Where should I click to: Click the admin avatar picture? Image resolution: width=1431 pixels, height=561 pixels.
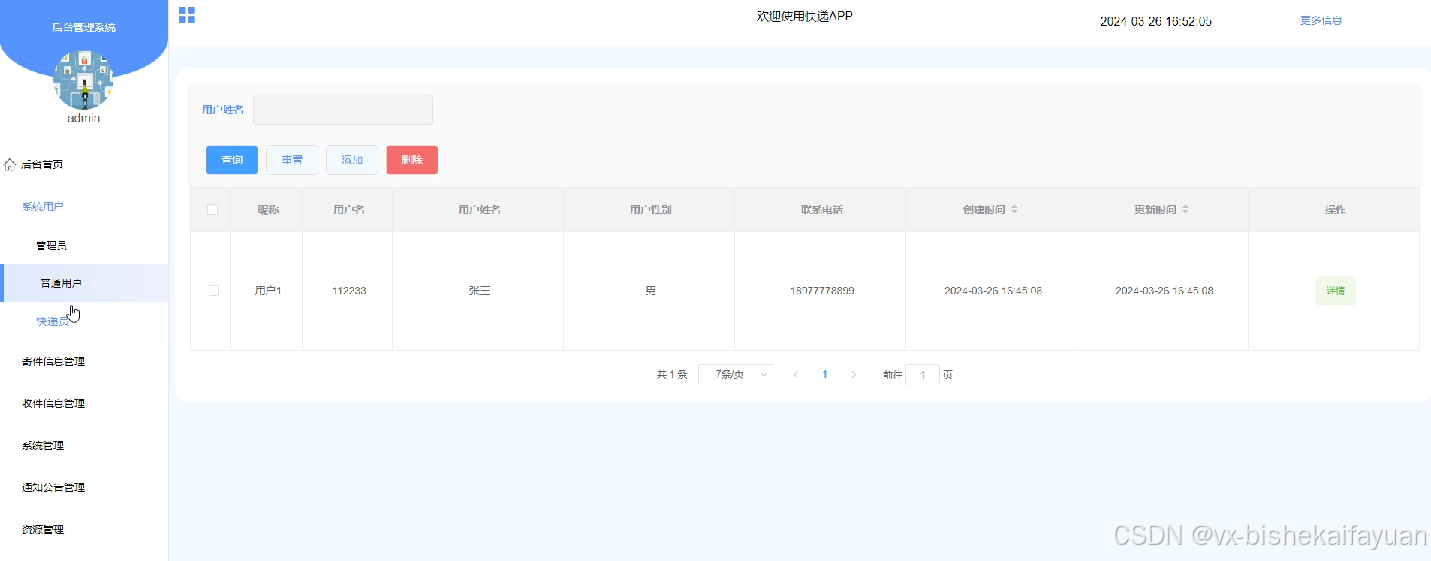coord(83,79)
